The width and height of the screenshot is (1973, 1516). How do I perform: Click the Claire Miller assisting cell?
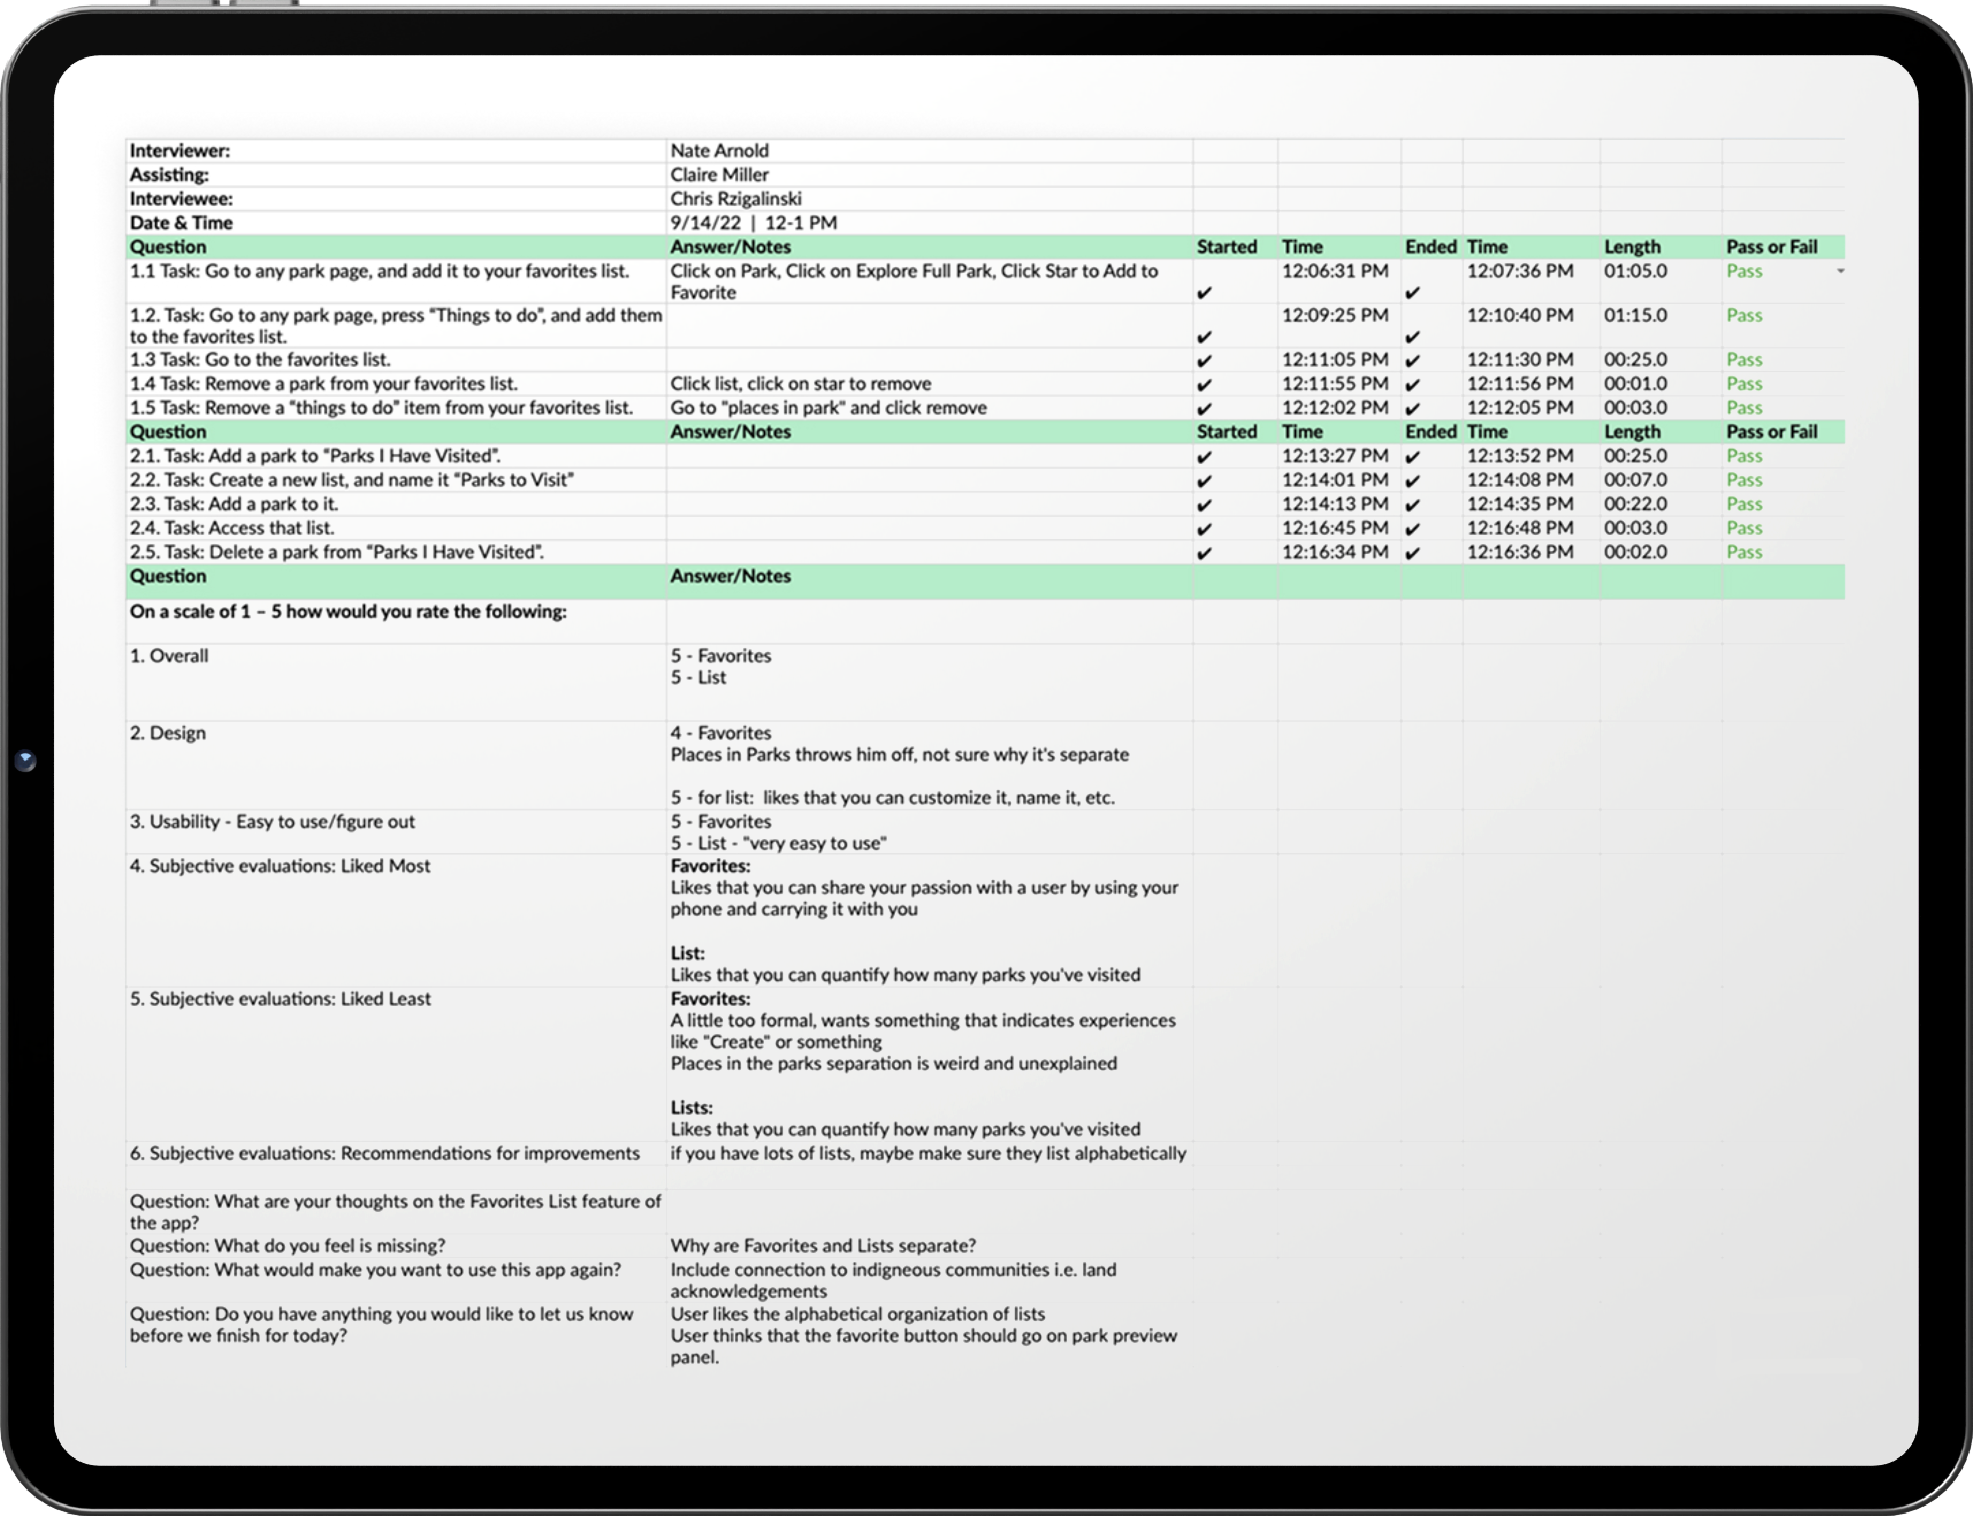click(721, 174)
